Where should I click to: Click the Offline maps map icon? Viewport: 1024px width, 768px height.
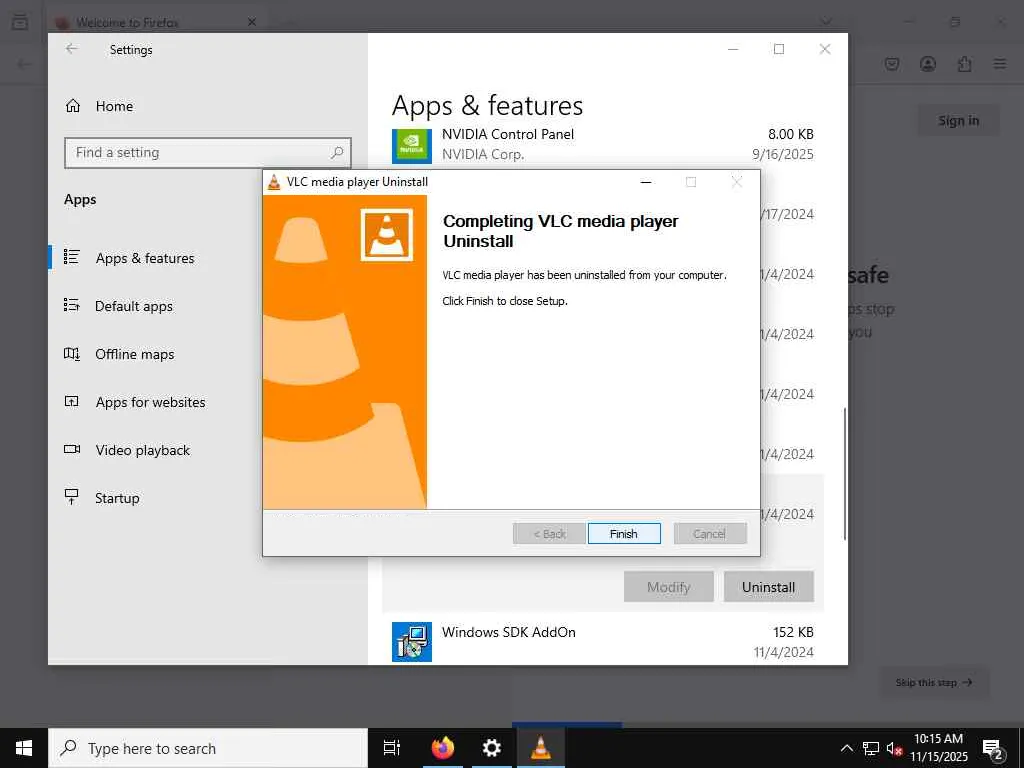72,353
